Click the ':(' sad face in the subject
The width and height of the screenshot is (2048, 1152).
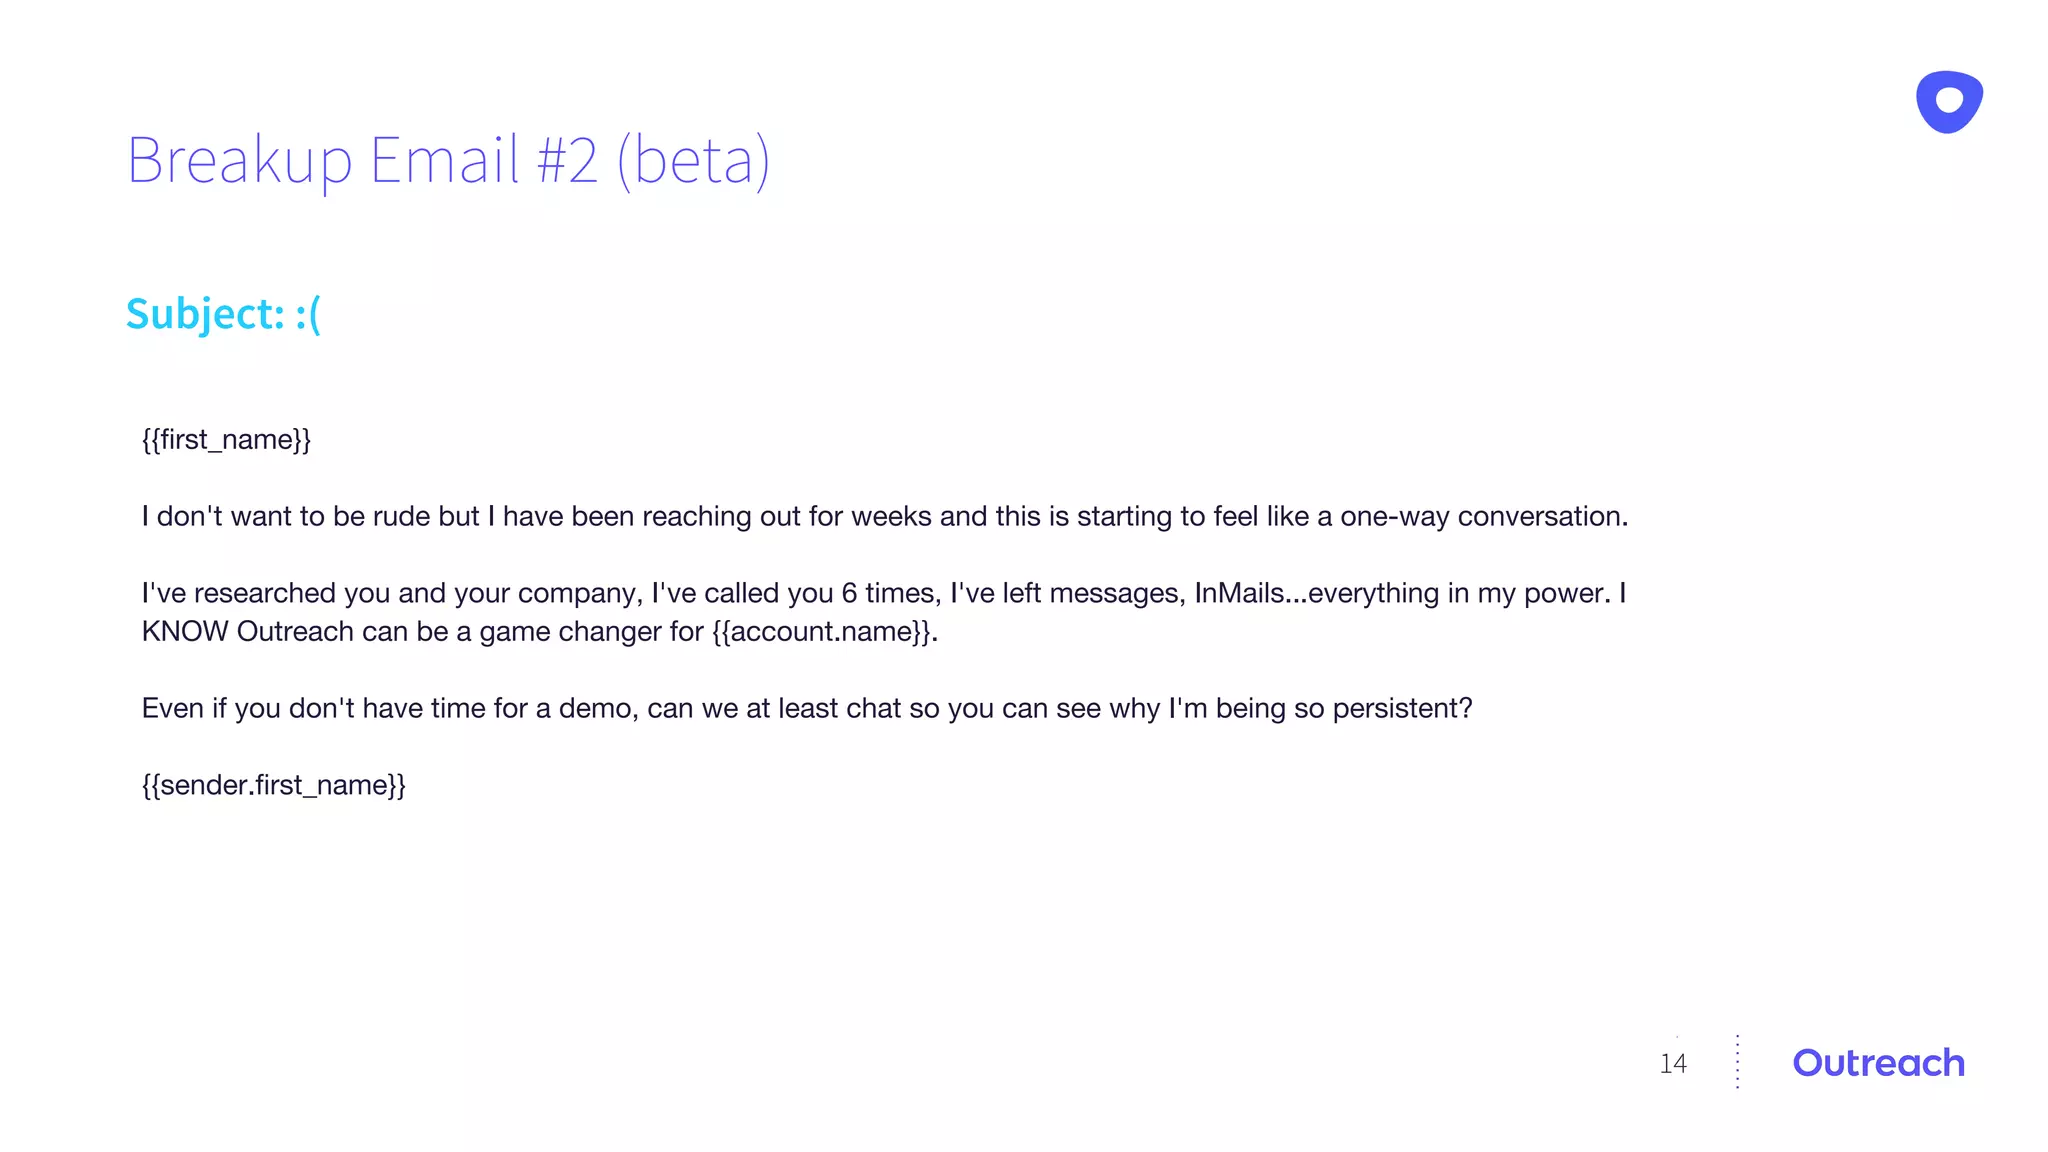pyautogui.click(x=308, y=314)
